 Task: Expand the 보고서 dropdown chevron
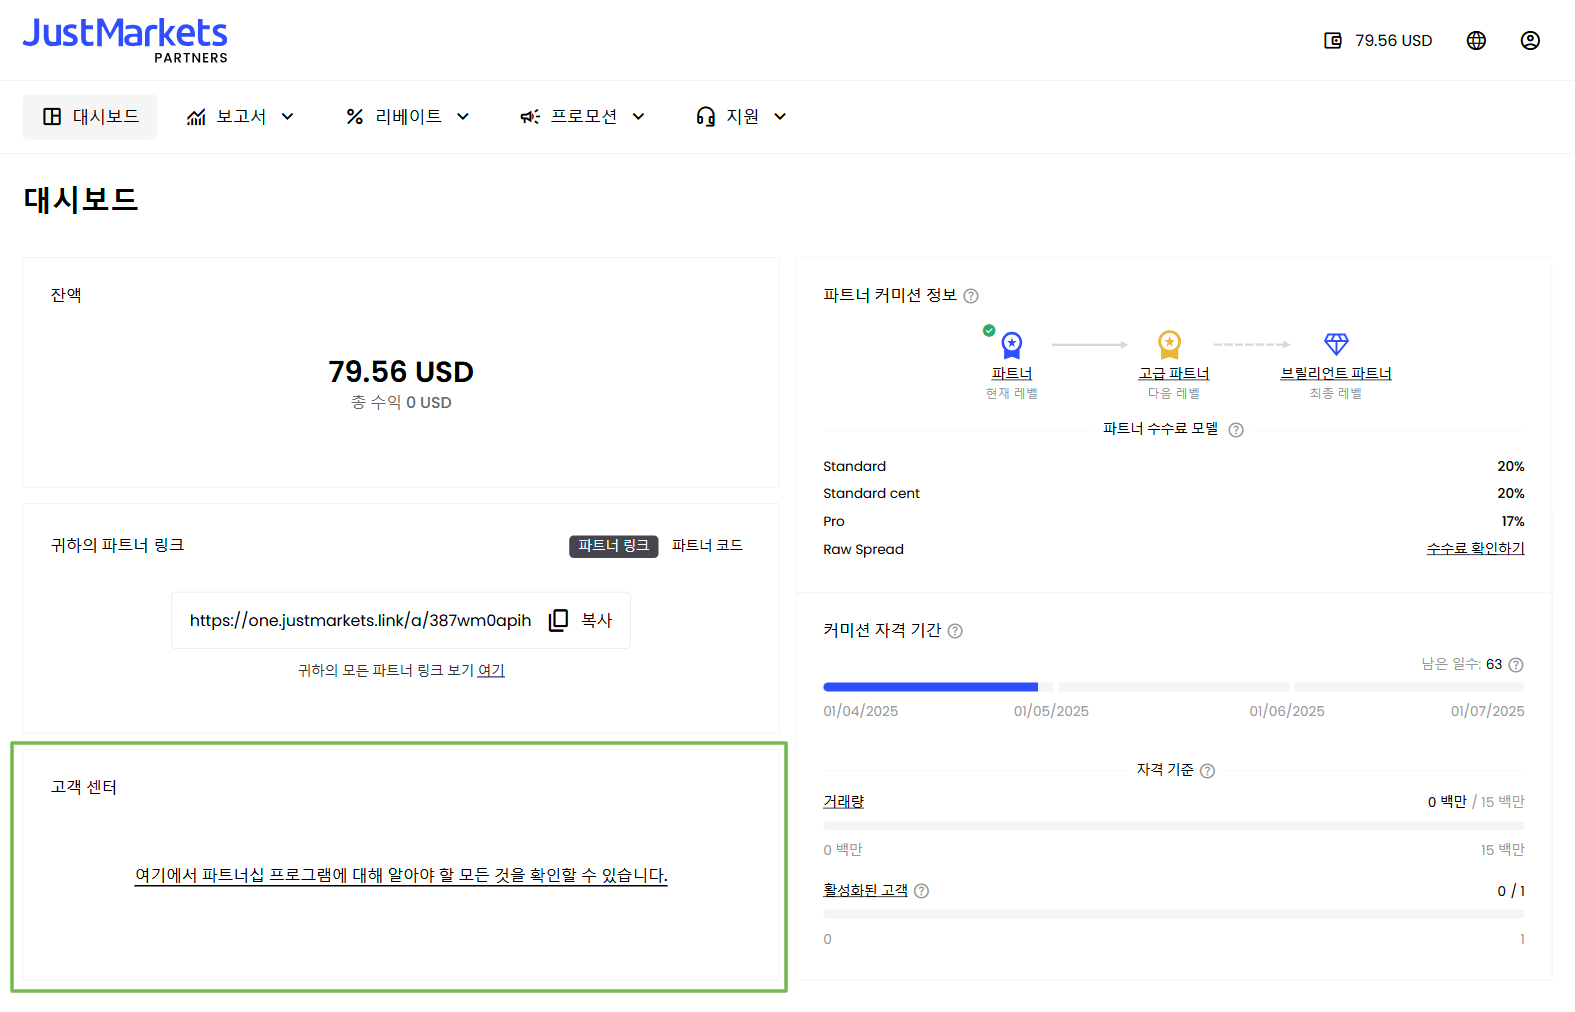(287, 117)
